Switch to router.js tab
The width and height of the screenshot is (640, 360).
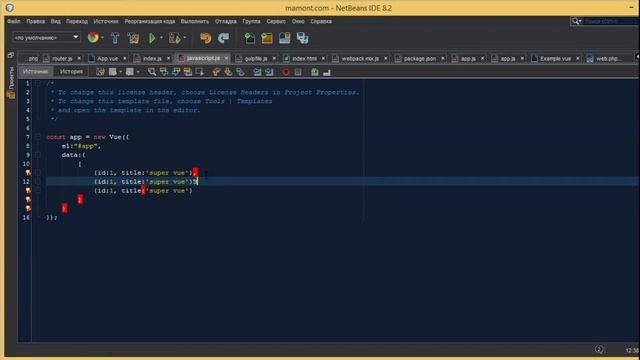click(62, 59)
